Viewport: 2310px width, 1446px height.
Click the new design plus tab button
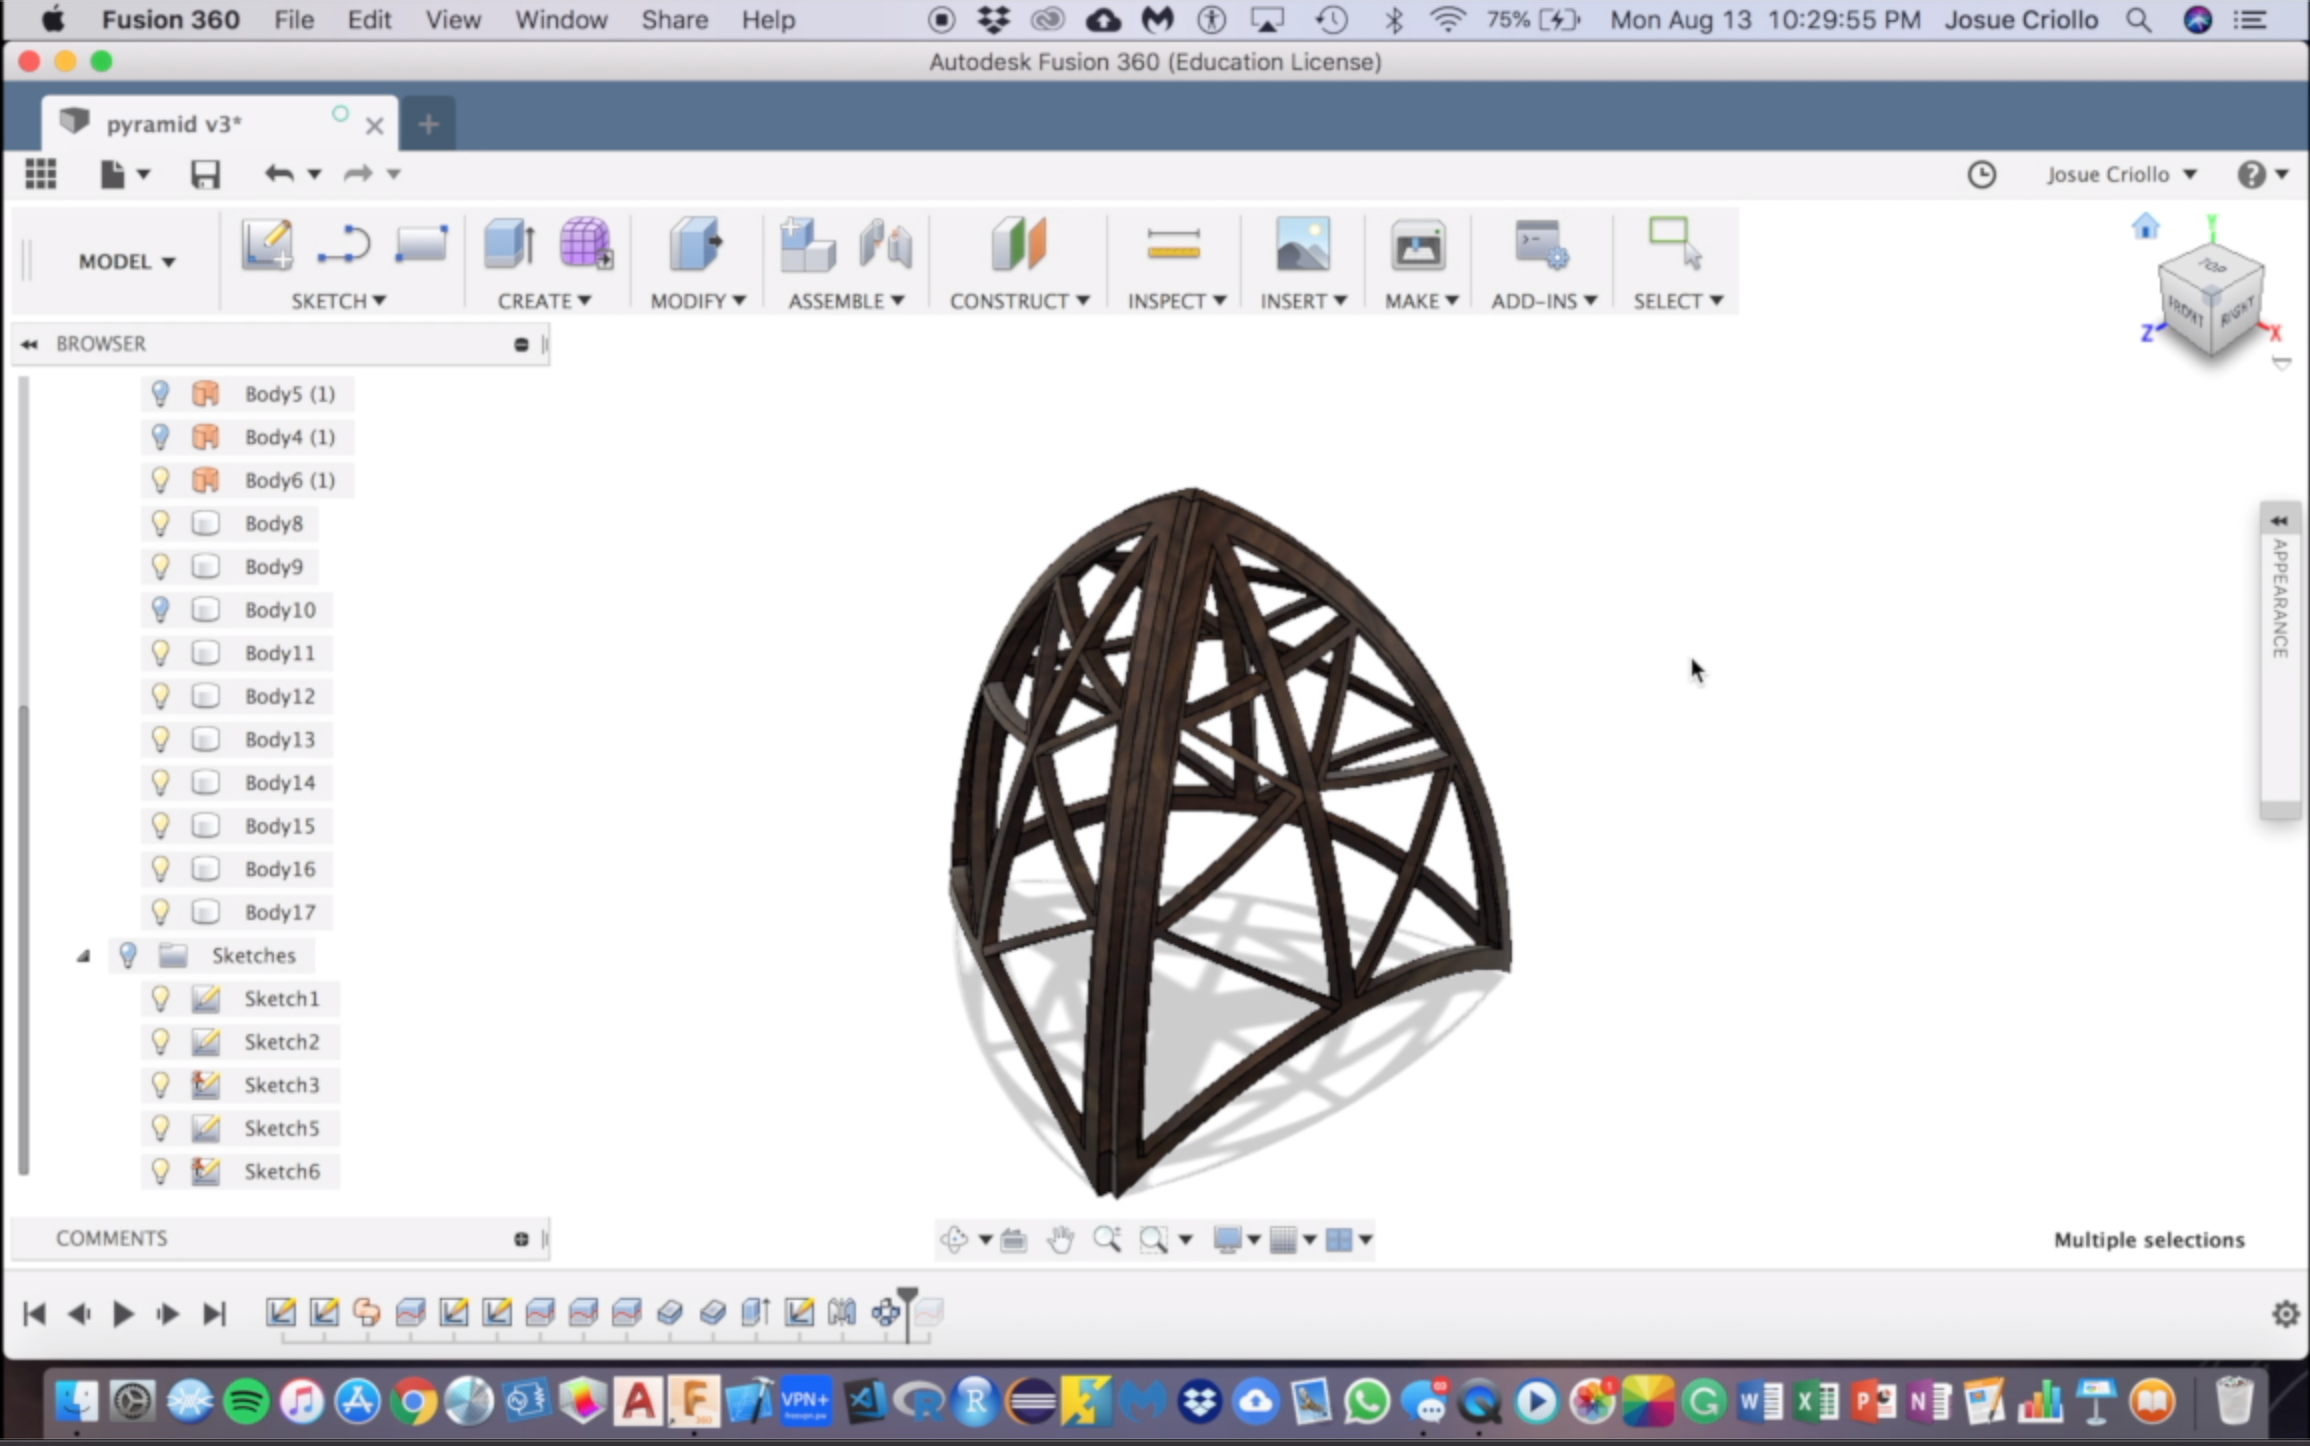pos(429,124)
